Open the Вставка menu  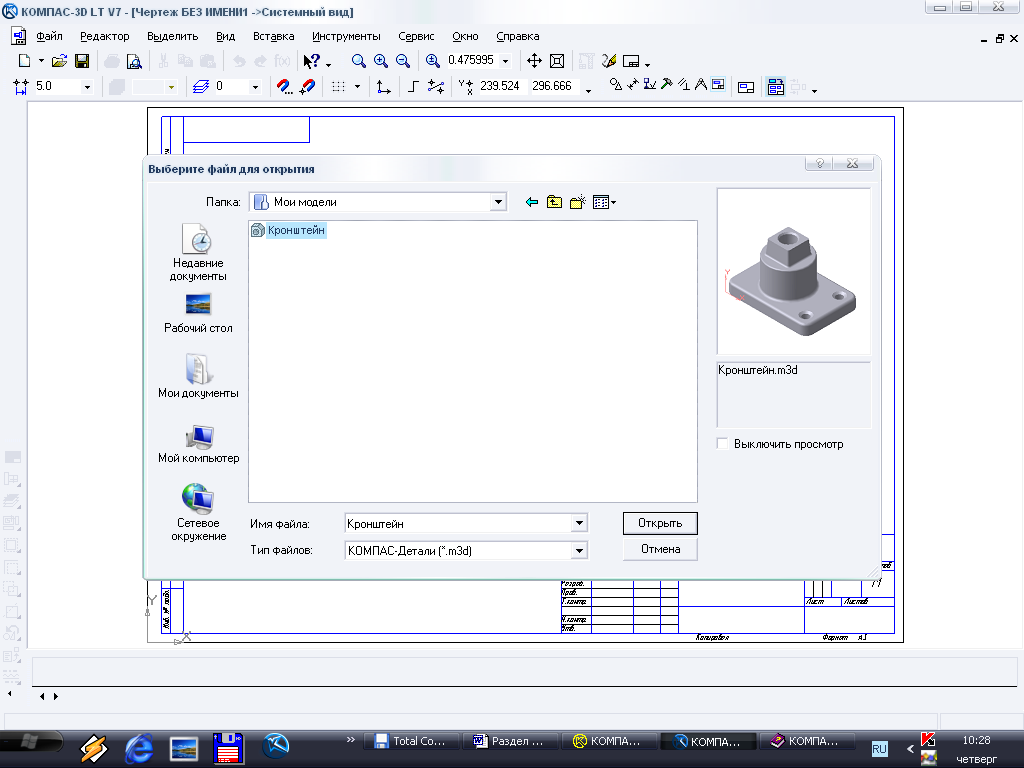click(274, 37)
